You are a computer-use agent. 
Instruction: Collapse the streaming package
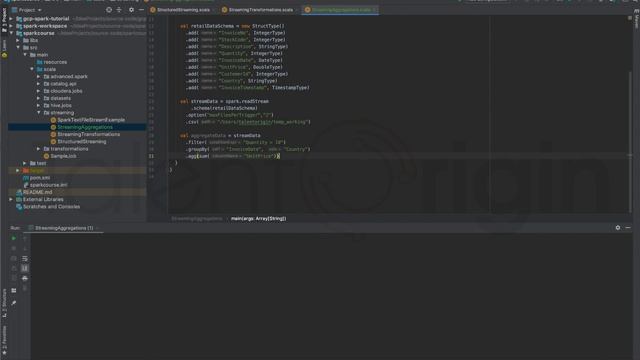[x=39, y=113]
